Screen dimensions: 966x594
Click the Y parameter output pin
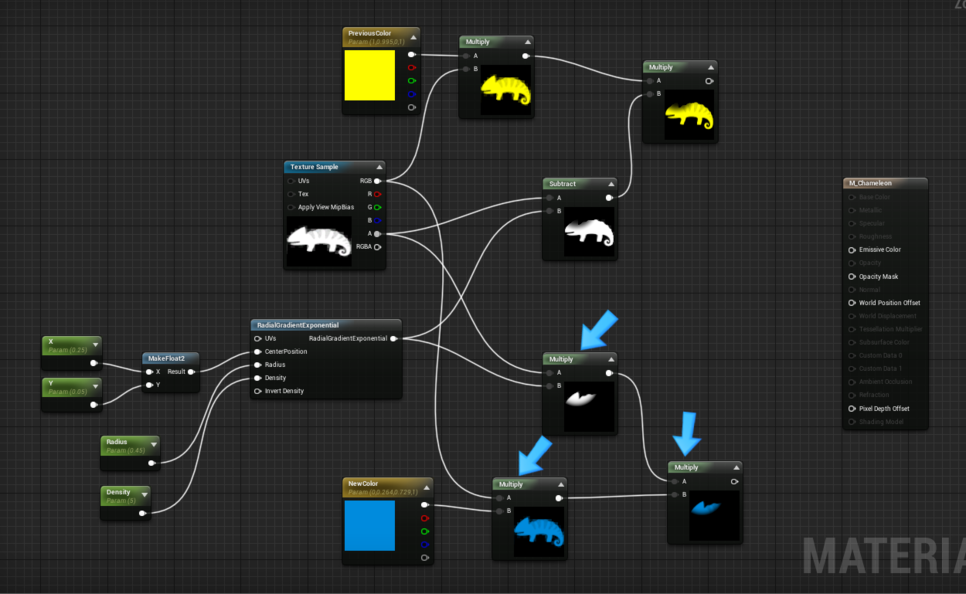tap(94, 405)
